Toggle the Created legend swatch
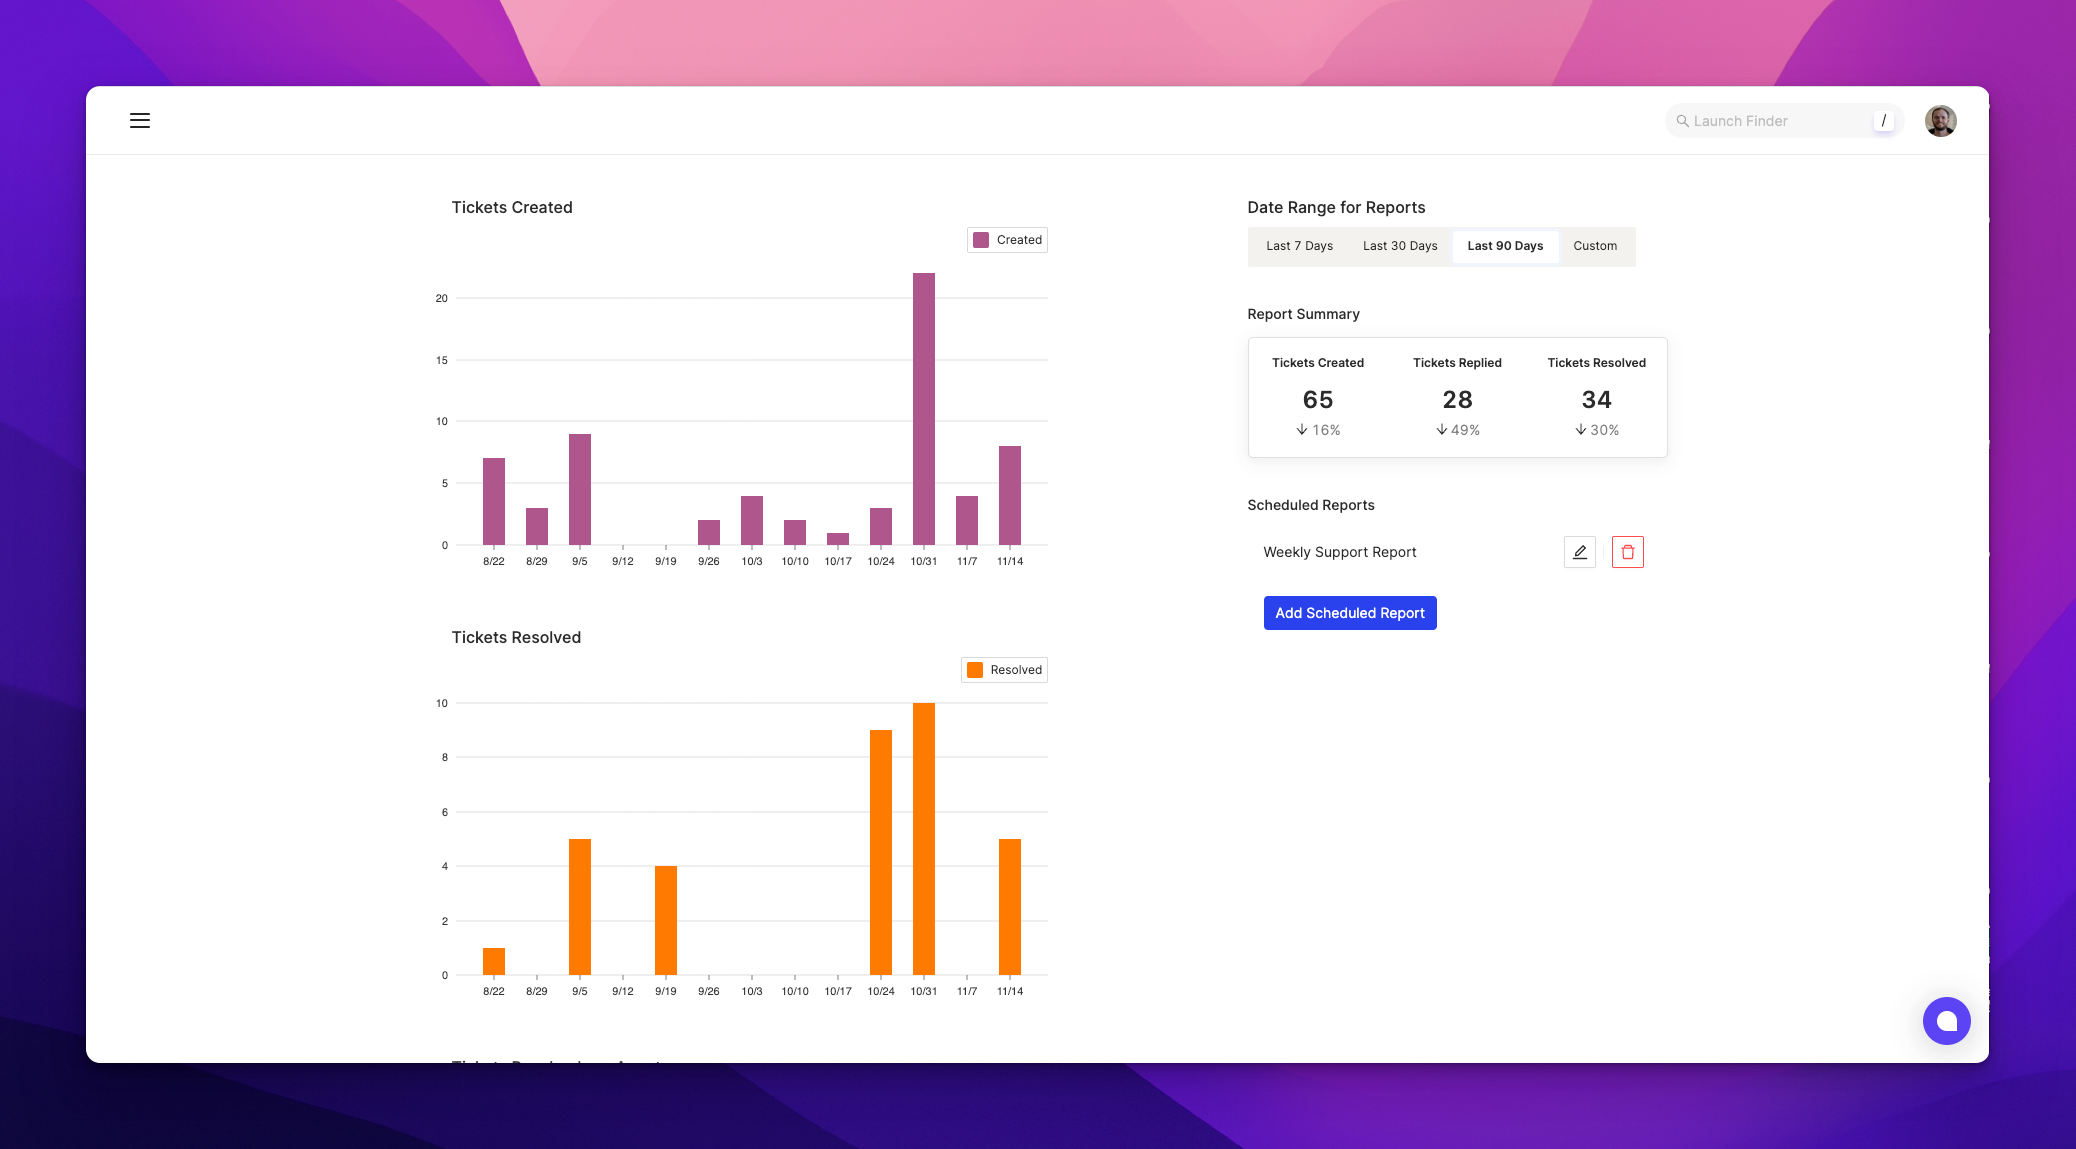The width and height of the screenshot is (2076, 1149). (x=980, y=240)
